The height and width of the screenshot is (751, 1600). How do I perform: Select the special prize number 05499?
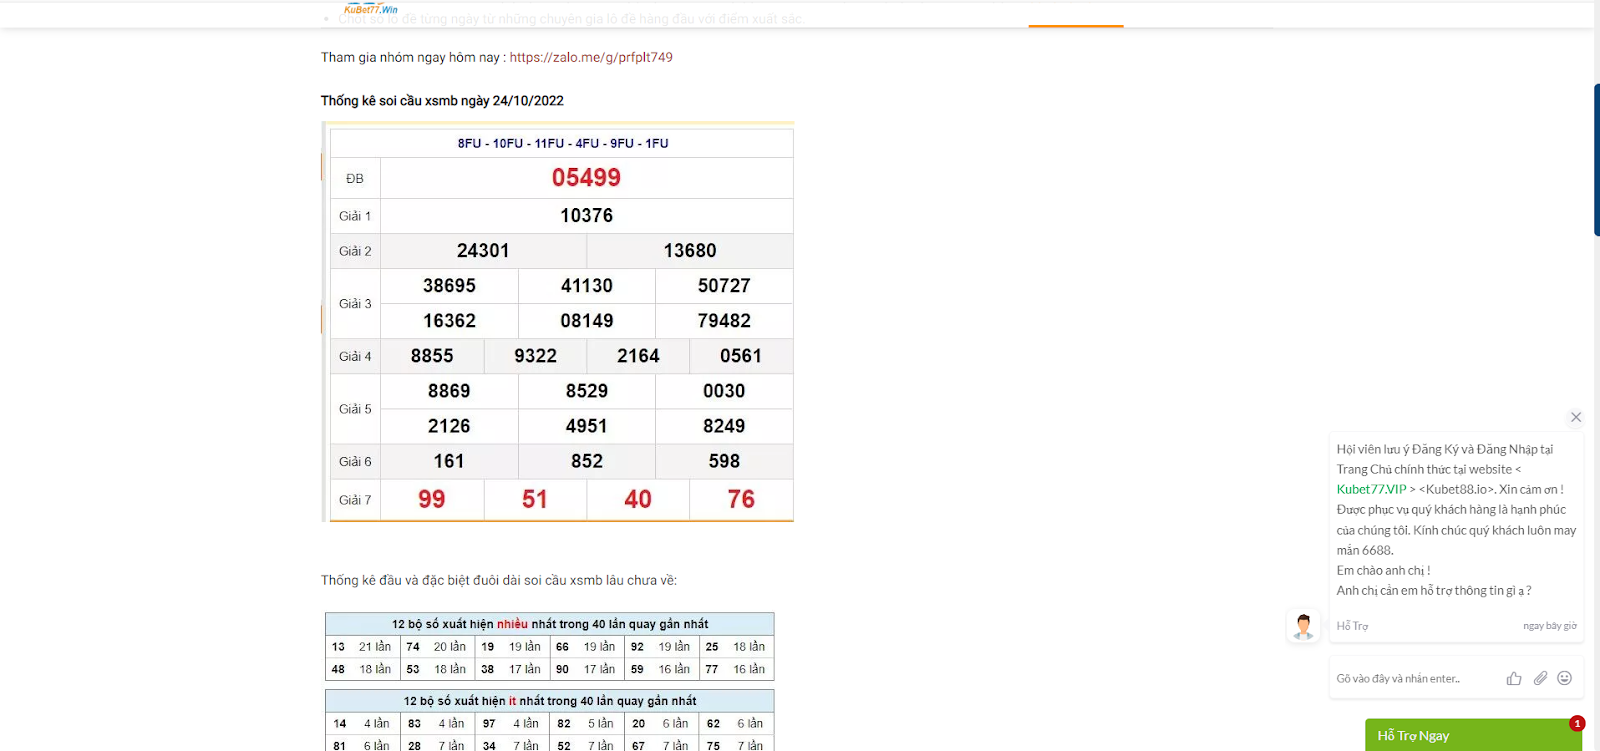586,178
